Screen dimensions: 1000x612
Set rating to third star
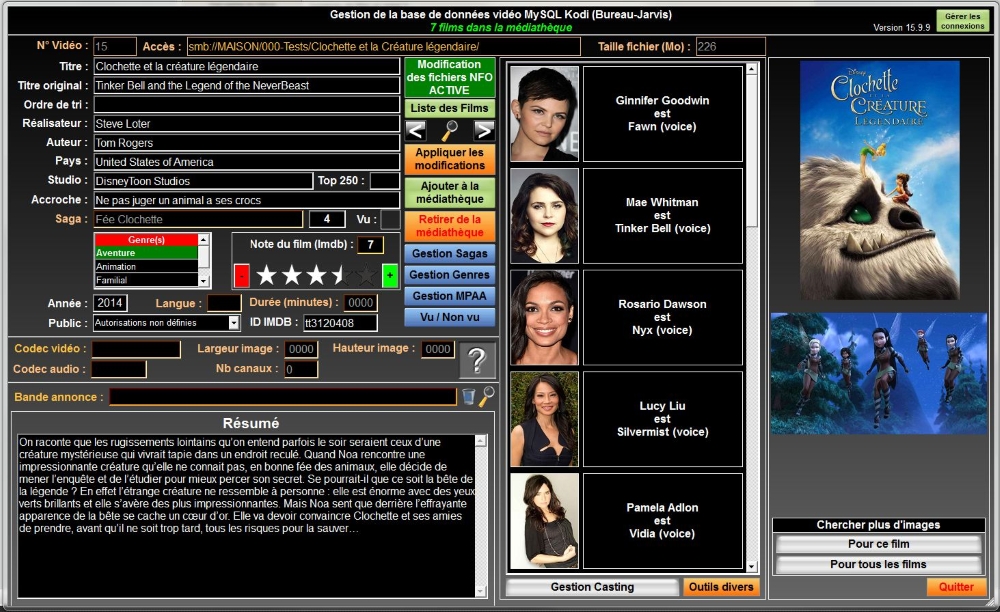click(316, 276)
